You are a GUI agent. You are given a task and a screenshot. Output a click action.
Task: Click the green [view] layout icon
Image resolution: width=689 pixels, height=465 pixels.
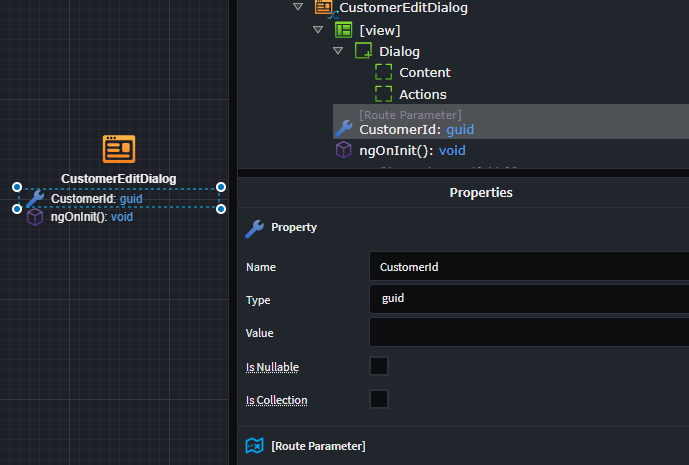coord(344,30)
